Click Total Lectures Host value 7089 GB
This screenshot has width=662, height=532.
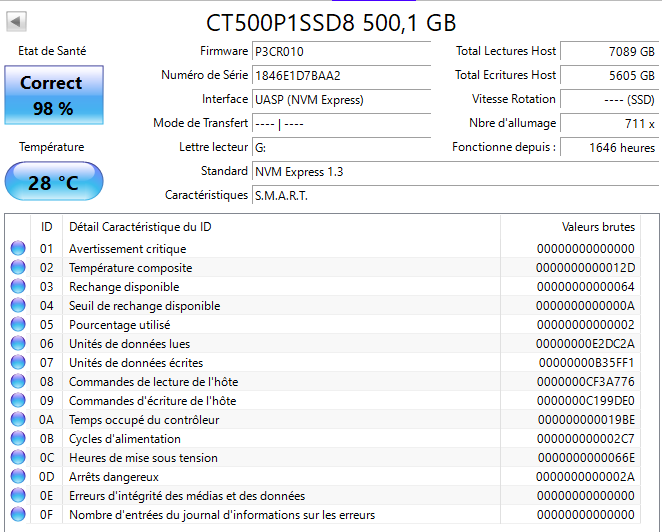609,52
